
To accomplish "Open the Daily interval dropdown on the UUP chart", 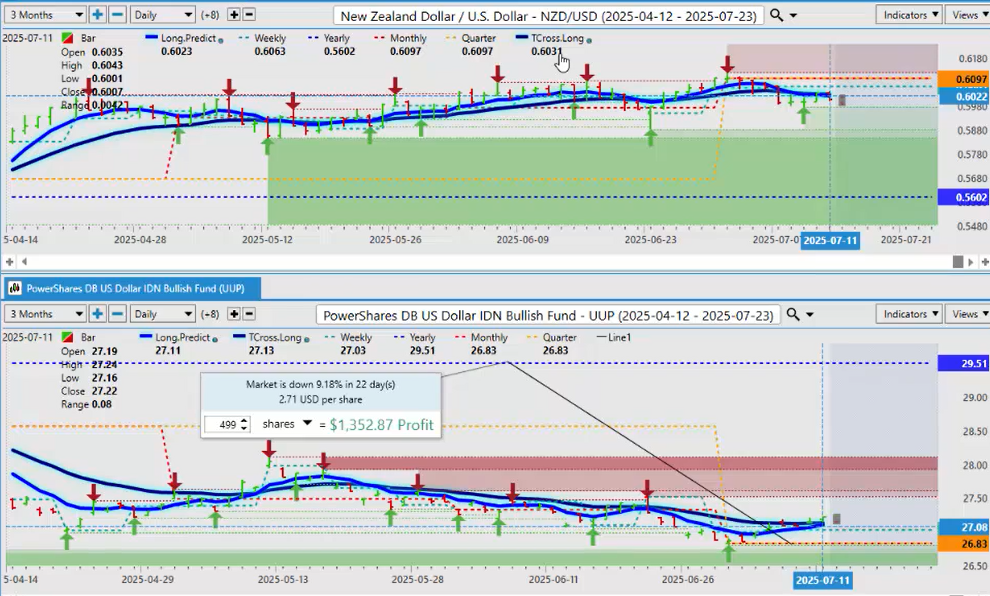I will (162, 314).
